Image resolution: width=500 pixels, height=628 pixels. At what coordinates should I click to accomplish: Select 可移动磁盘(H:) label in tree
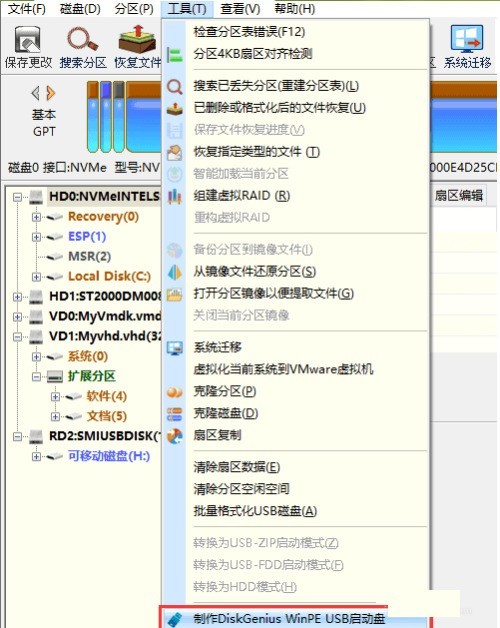tap(109, 456)
